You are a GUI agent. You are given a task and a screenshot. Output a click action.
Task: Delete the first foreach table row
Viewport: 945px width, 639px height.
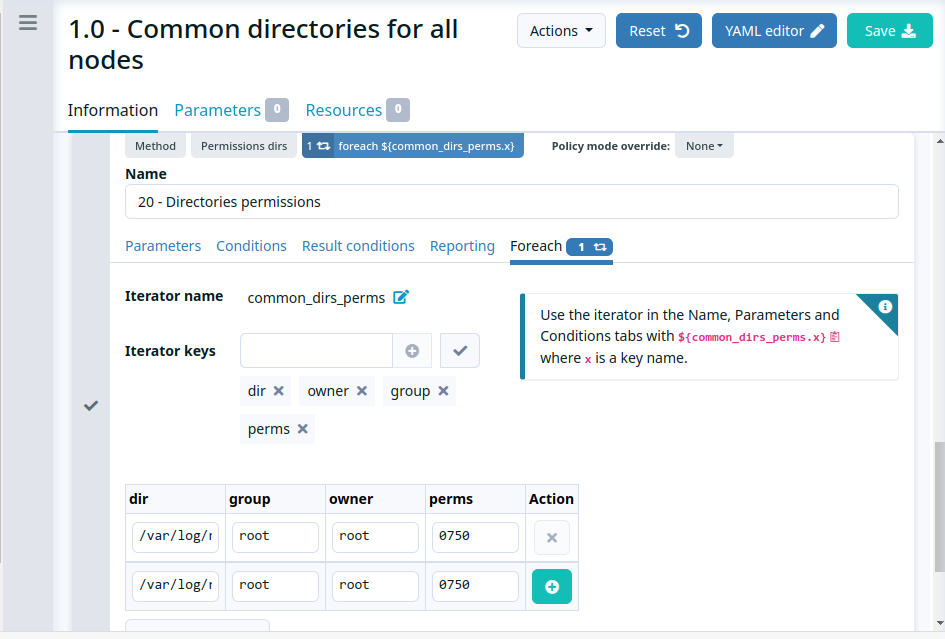pyautogui.click(x=551, y=538)
